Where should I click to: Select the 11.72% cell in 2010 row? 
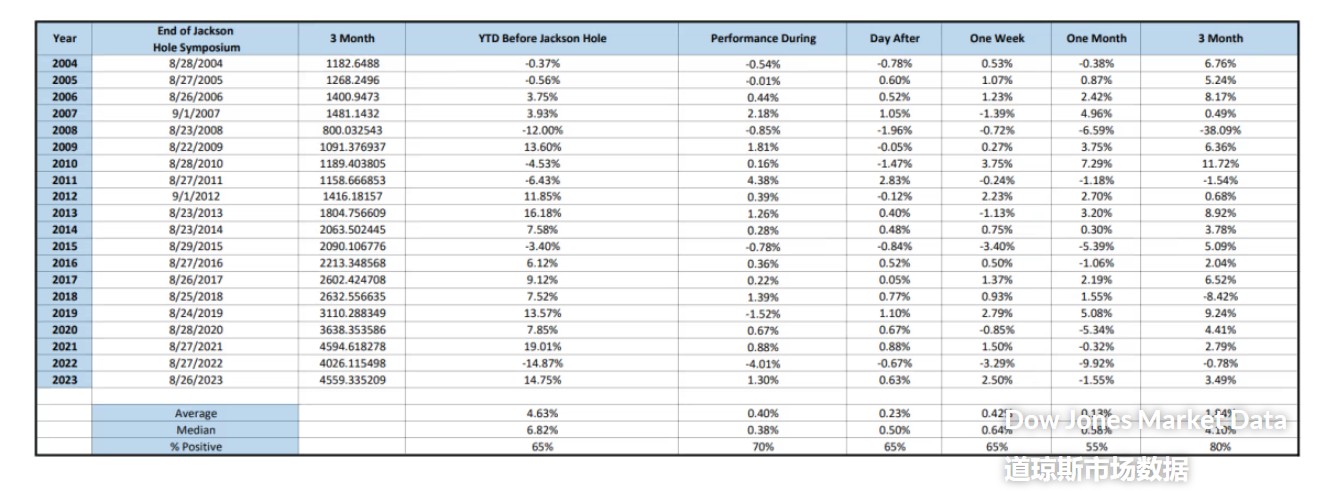click(x=1220, y=163)
